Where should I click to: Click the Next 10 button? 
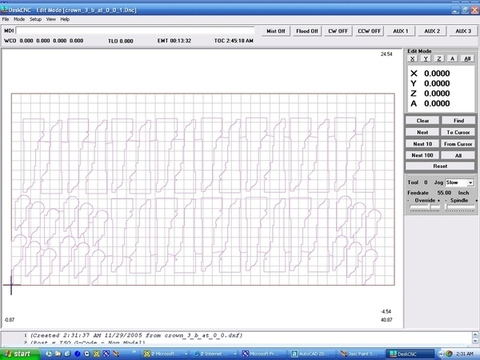422,144
